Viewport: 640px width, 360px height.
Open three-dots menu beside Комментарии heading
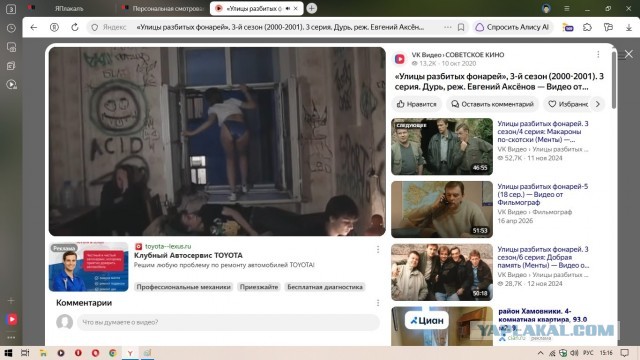(x=378, y=303)
